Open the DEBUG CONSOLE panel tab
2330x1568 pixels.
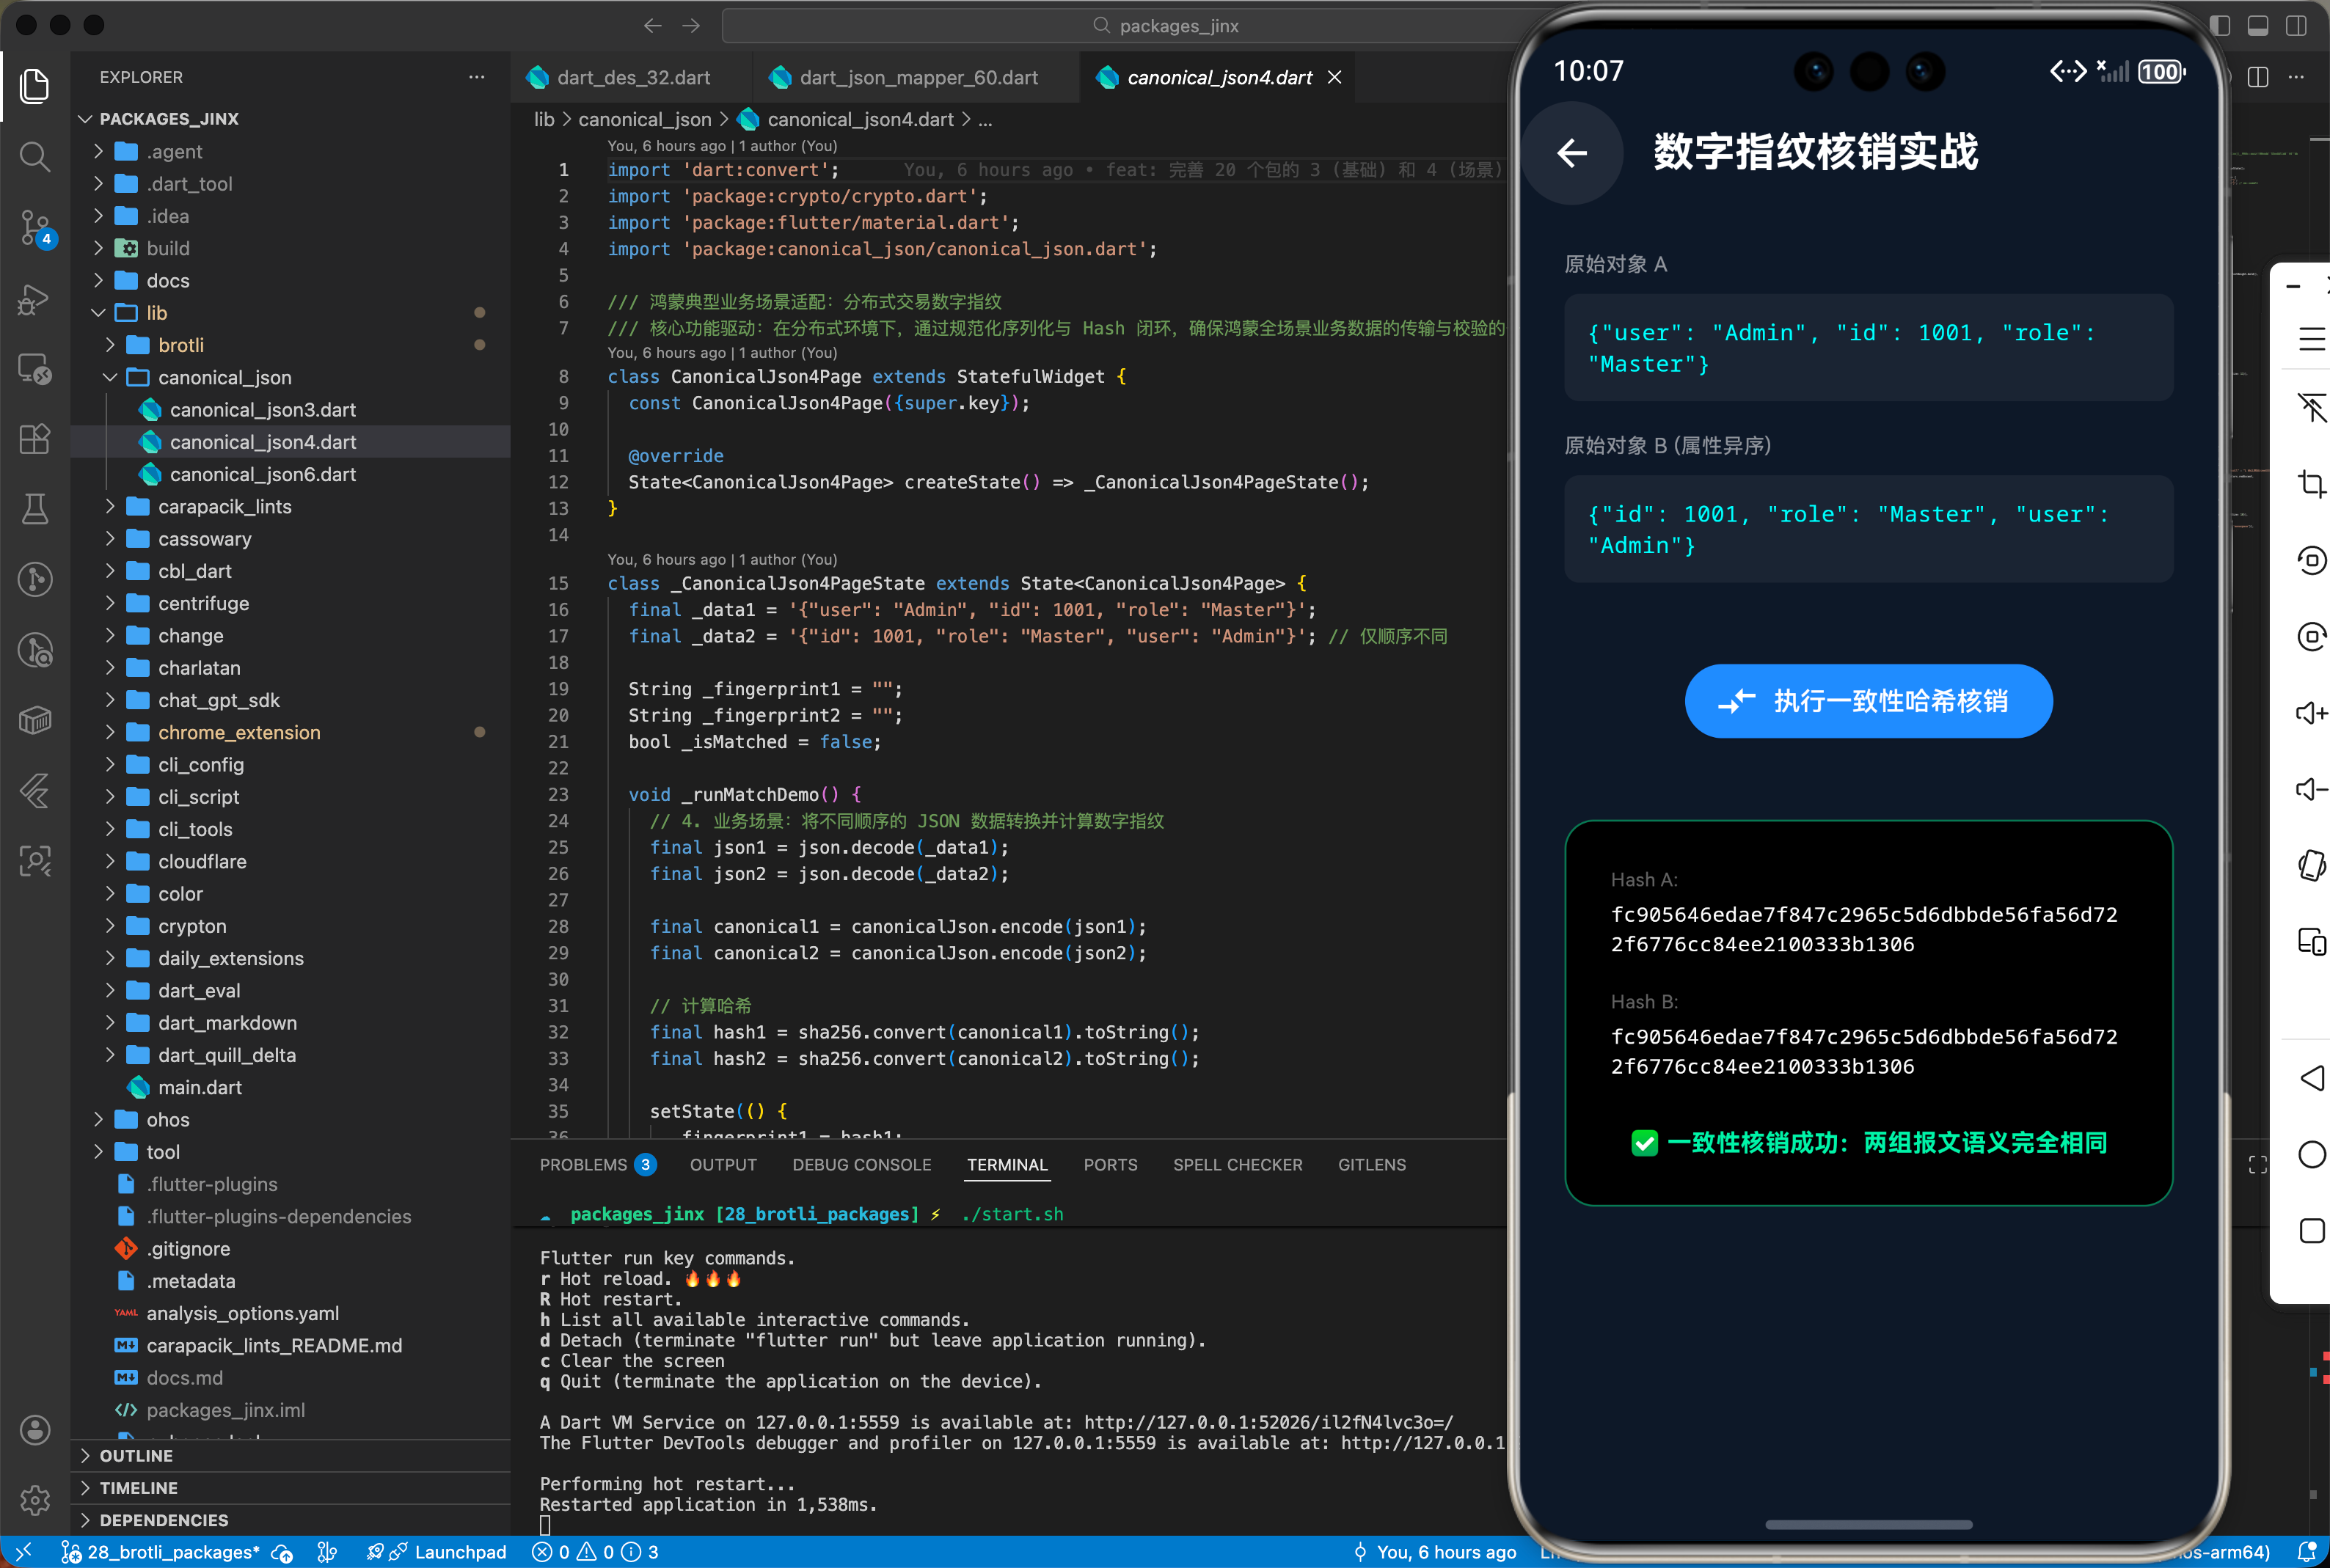tap(861, 1165)
